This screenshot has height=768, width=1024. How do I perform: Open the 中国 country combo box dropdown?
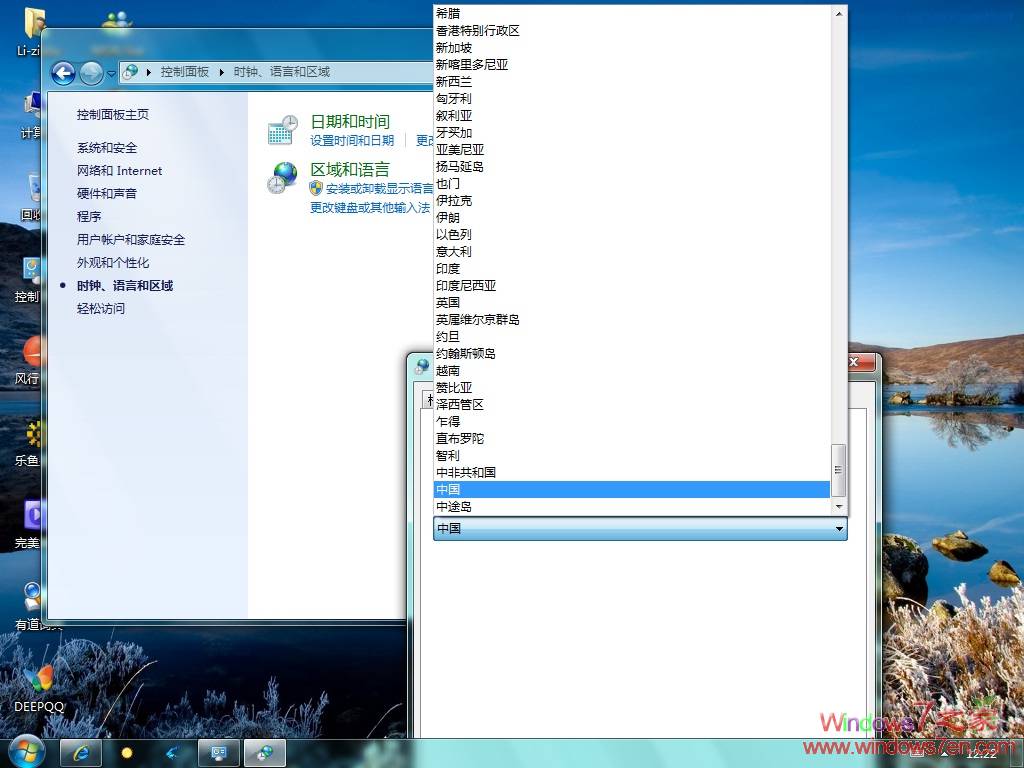(838, 528)
